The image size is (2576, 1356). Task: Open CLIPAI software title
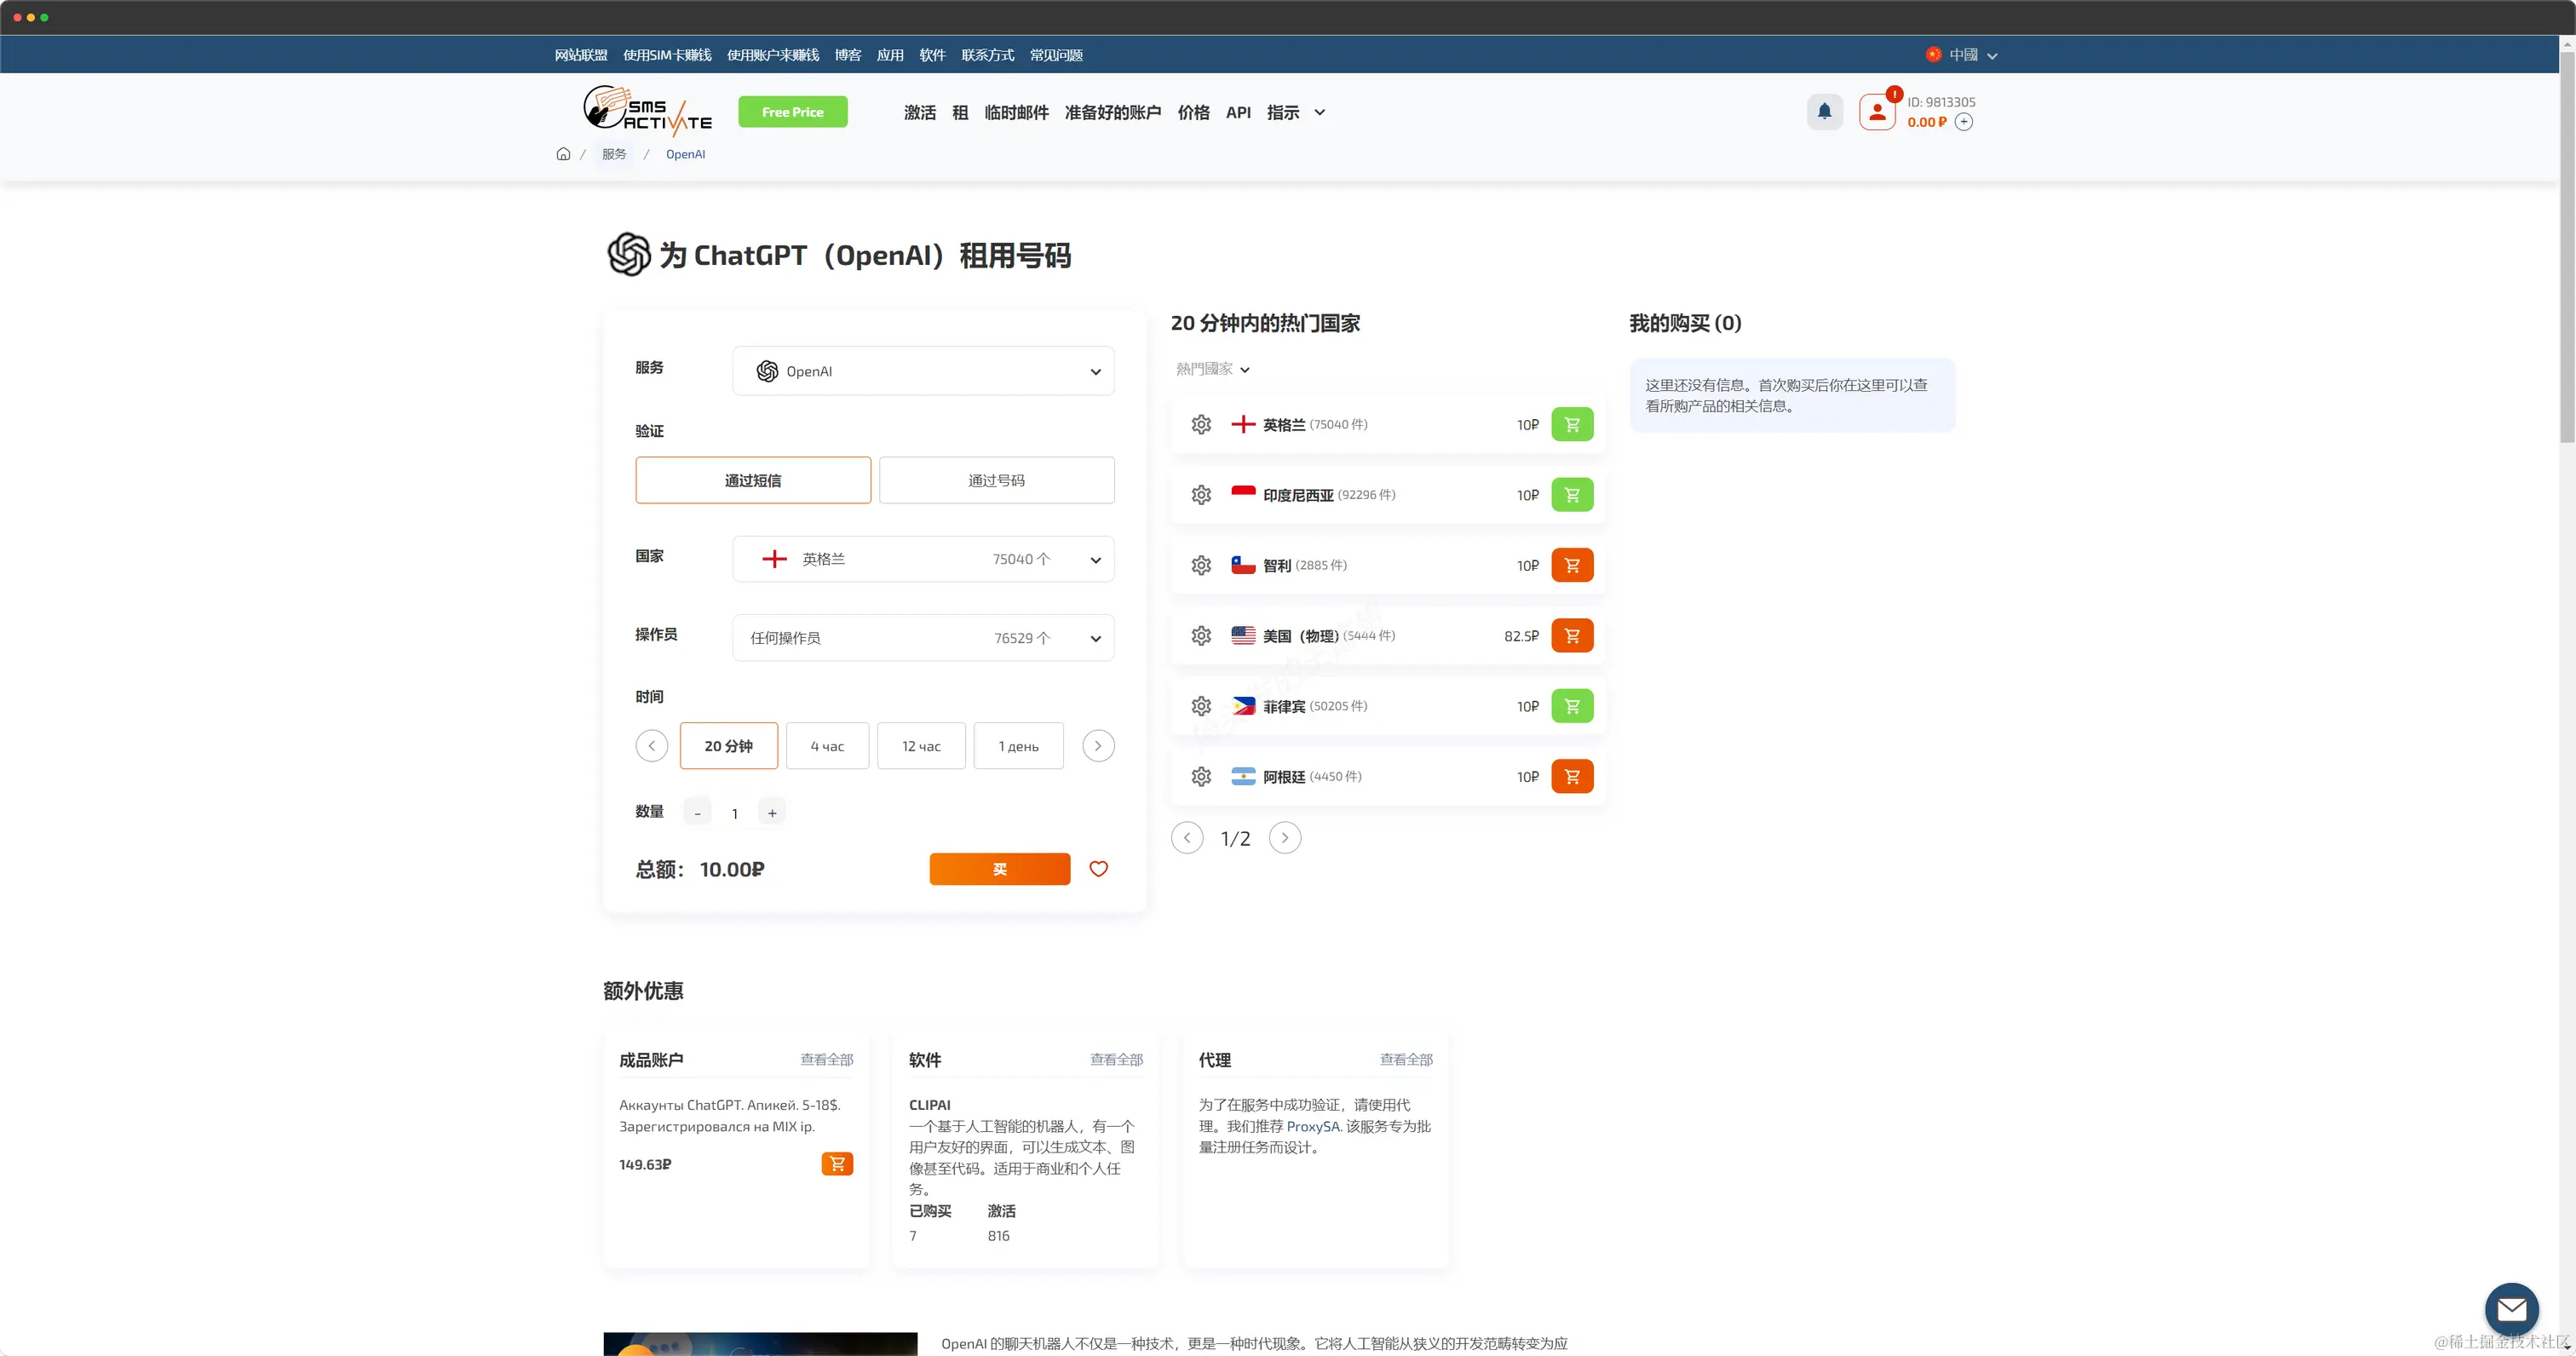[x=929, y=1105]
